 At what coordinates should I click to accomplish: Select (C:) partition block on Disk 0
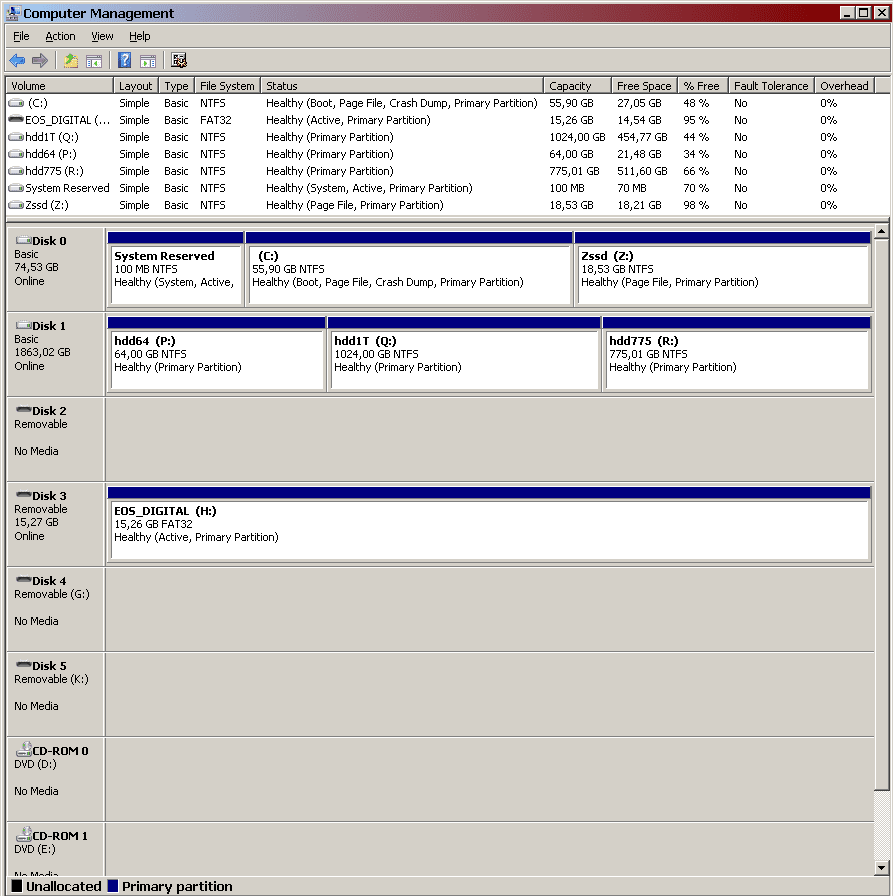[409, 269]
